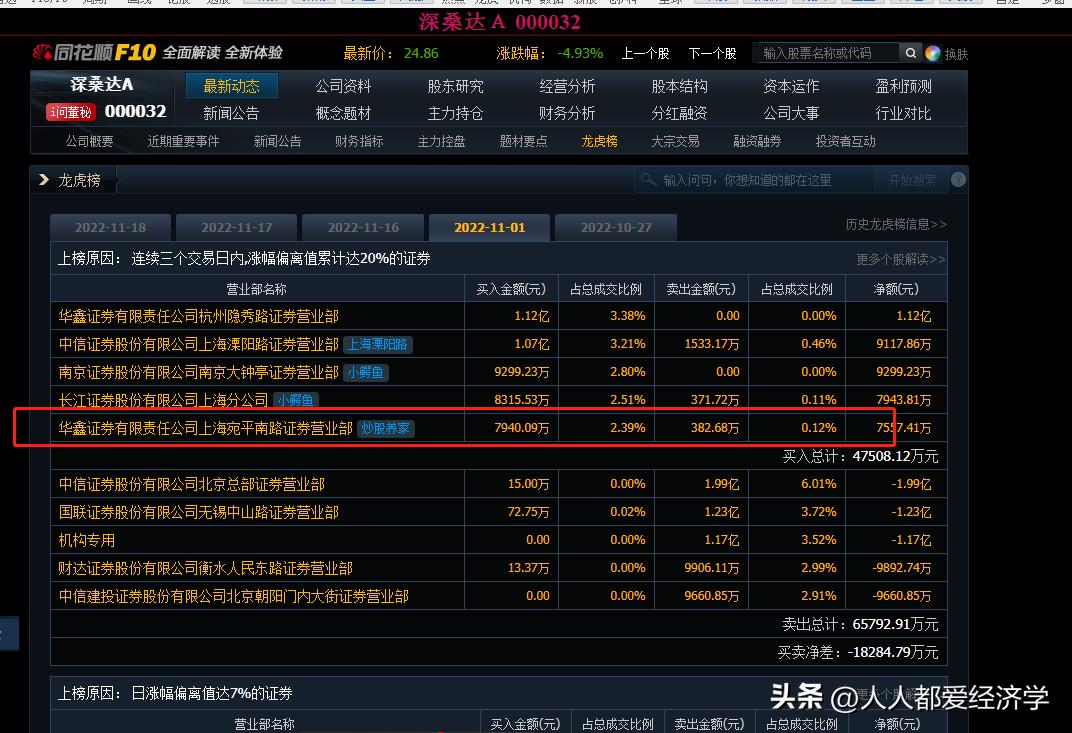Viewport: 1072px width, 733px height.
Task: Open the 资本运作 menu
Action: [791, 86]
